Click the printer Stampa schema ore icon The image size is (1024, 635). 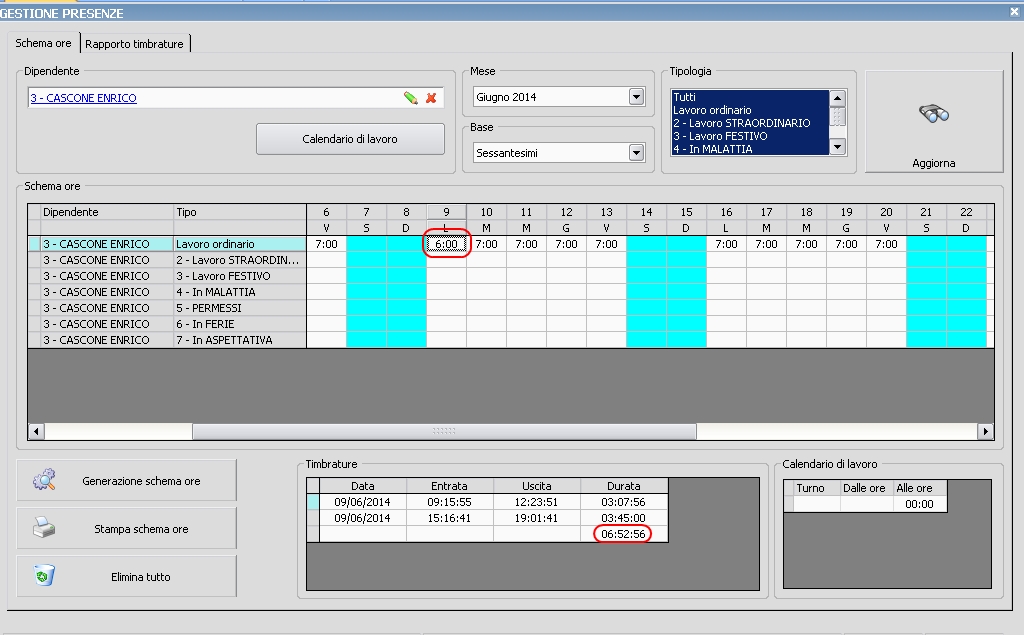tap(44, 528)
